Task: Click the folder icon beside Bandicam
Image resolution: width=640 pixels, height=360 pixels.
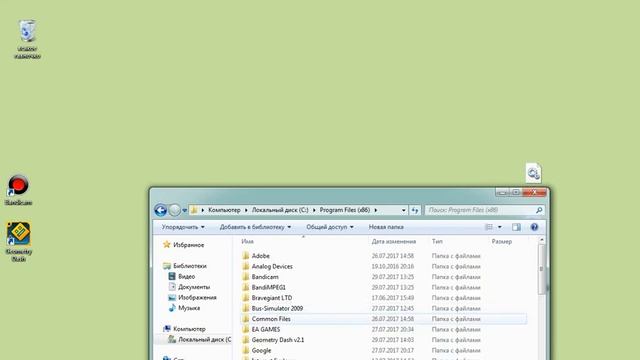Action: pyautogui.click(x=245, y=277)
